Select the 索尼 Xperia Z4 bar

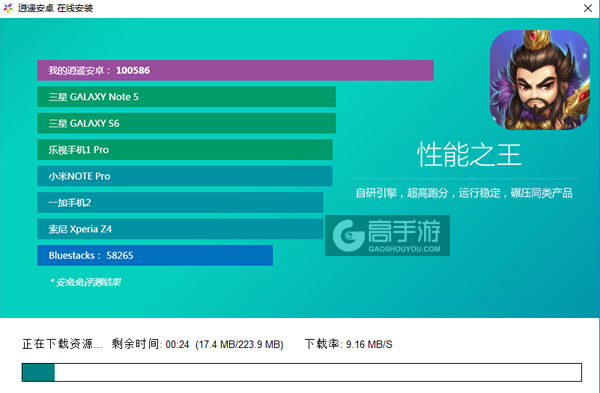click(x=180, y=229)
